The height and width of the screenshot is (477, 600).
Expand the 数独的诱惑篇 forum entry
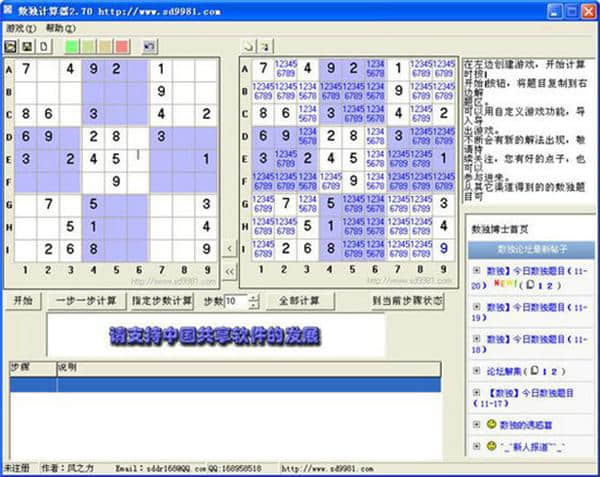click(x=476, y=425)
